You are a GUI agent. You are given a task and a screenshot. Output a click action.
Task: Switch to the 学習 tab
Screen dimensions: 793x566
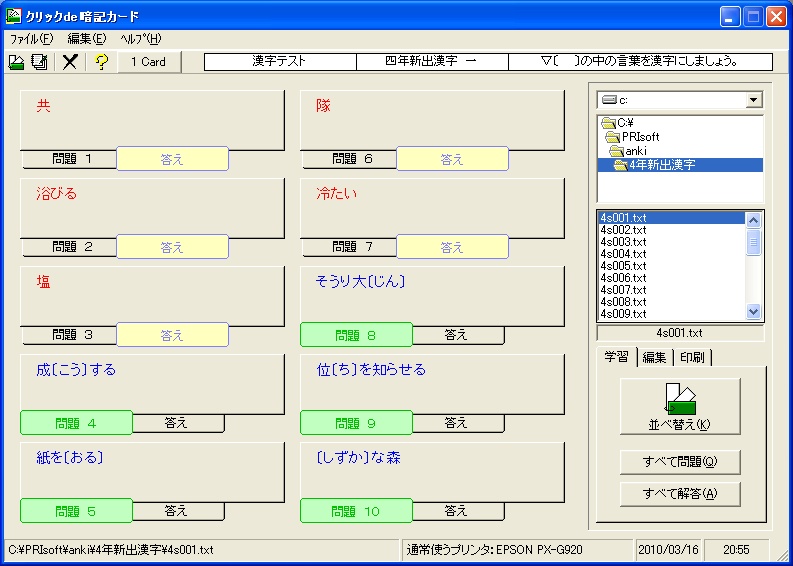click(x=616, y=357)
